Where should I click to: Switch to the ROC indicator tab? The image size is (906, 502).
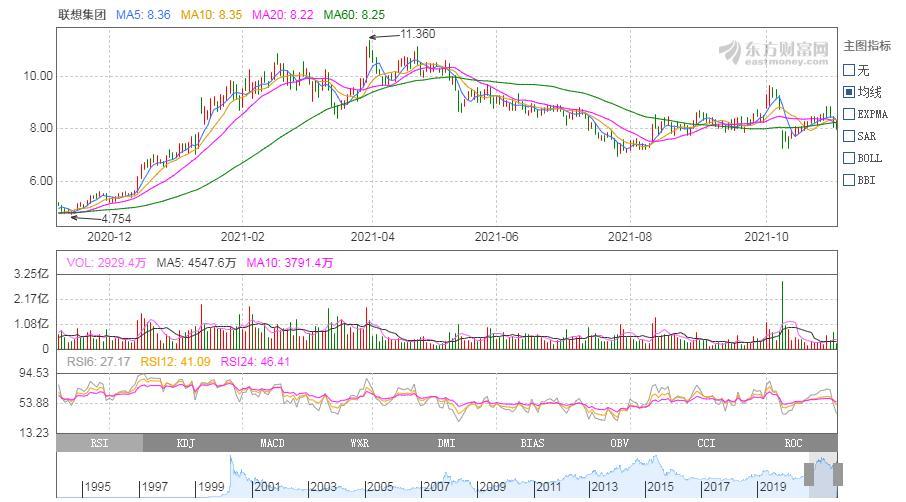(793, 443)
